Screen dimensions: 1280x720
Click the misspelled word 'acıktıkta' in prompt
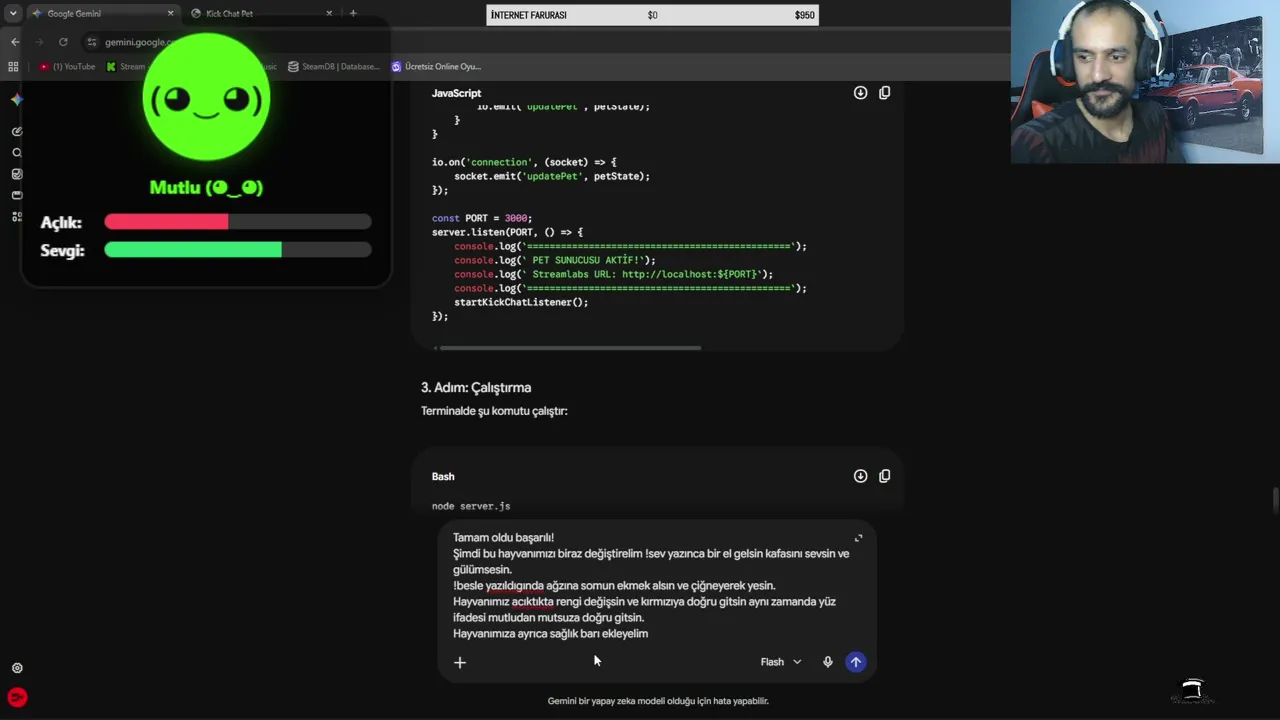[532, 602]
